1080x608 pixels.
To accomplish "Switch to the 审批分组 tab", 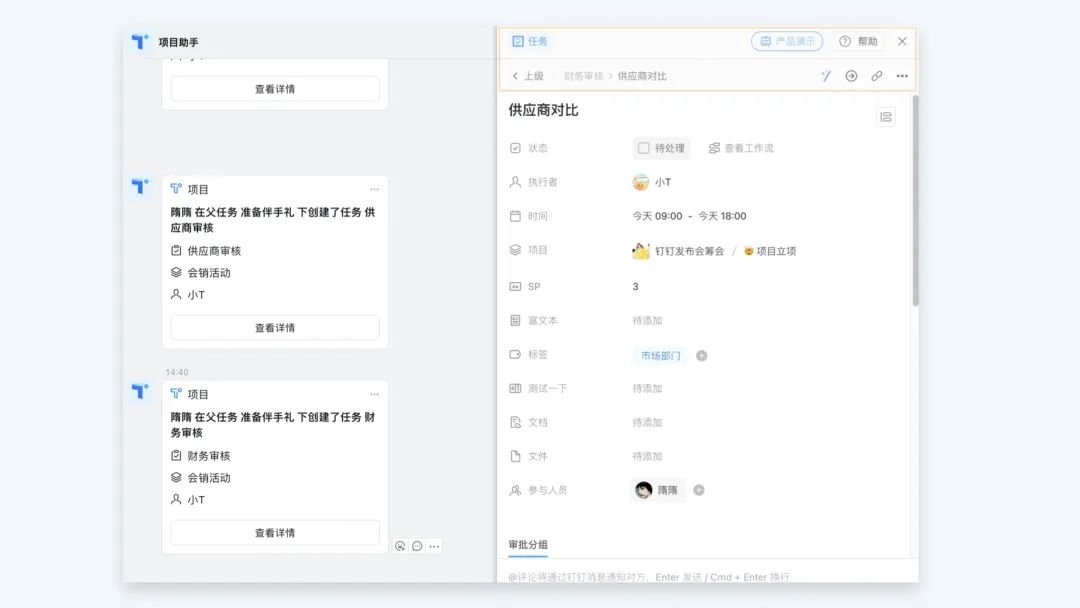I will point(528,545).
